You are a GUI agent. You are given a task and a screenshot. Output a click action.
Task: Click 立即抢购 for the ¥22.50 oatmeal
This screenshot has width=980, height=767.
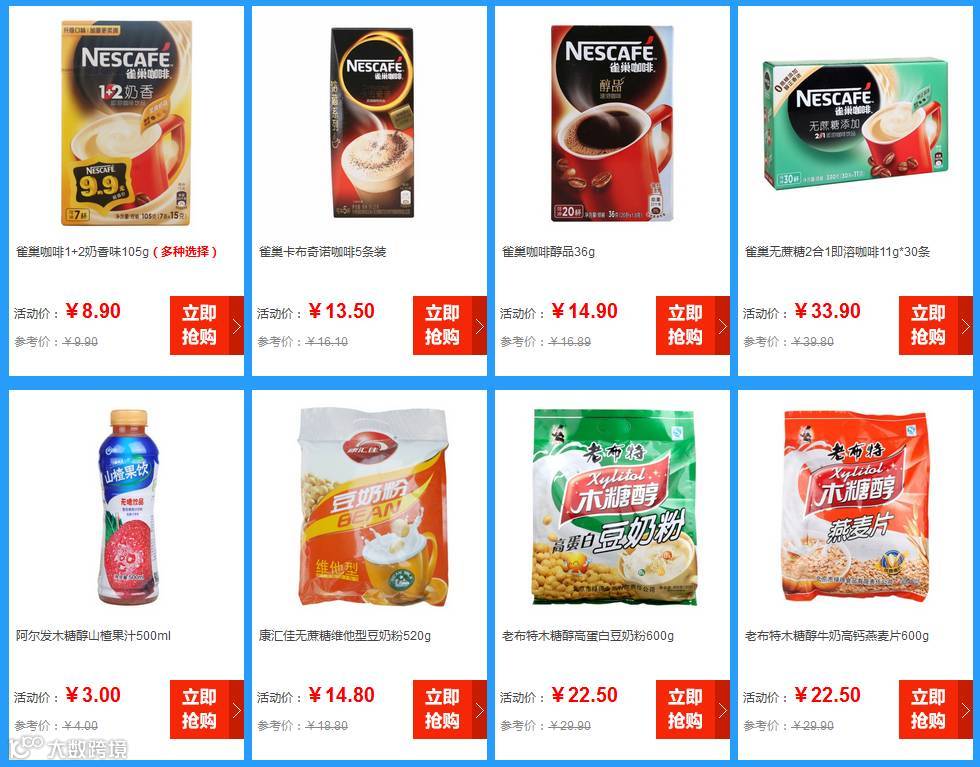coord(936,709)
